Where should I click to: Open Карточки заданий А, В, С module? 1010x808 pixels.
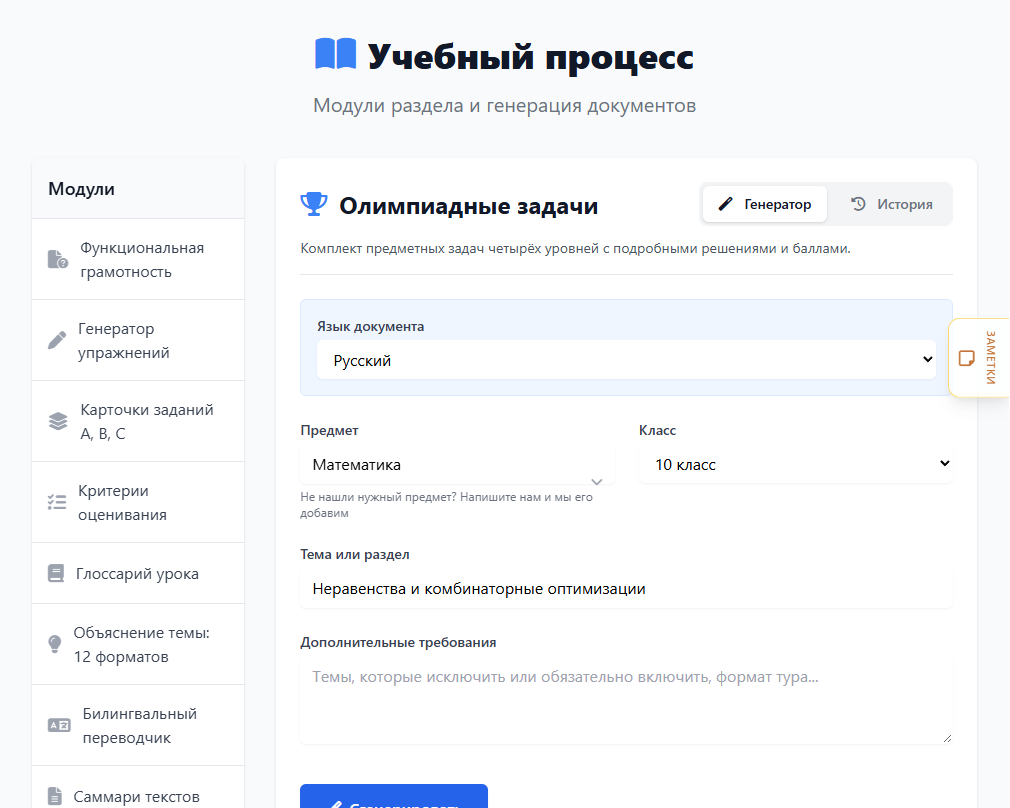(138, 421)
